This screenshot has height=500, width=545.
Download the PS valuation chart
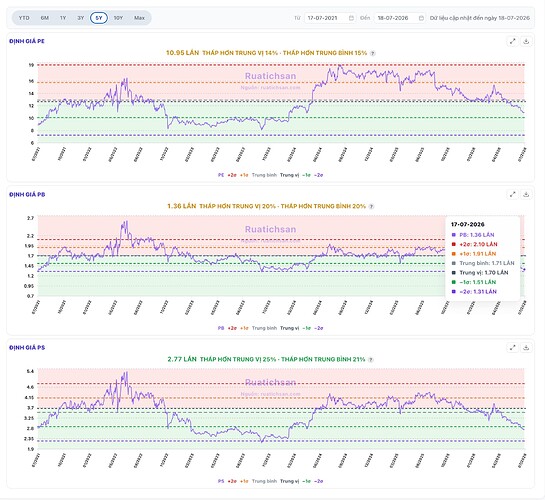pyautogui.click(x=526, y=347)
